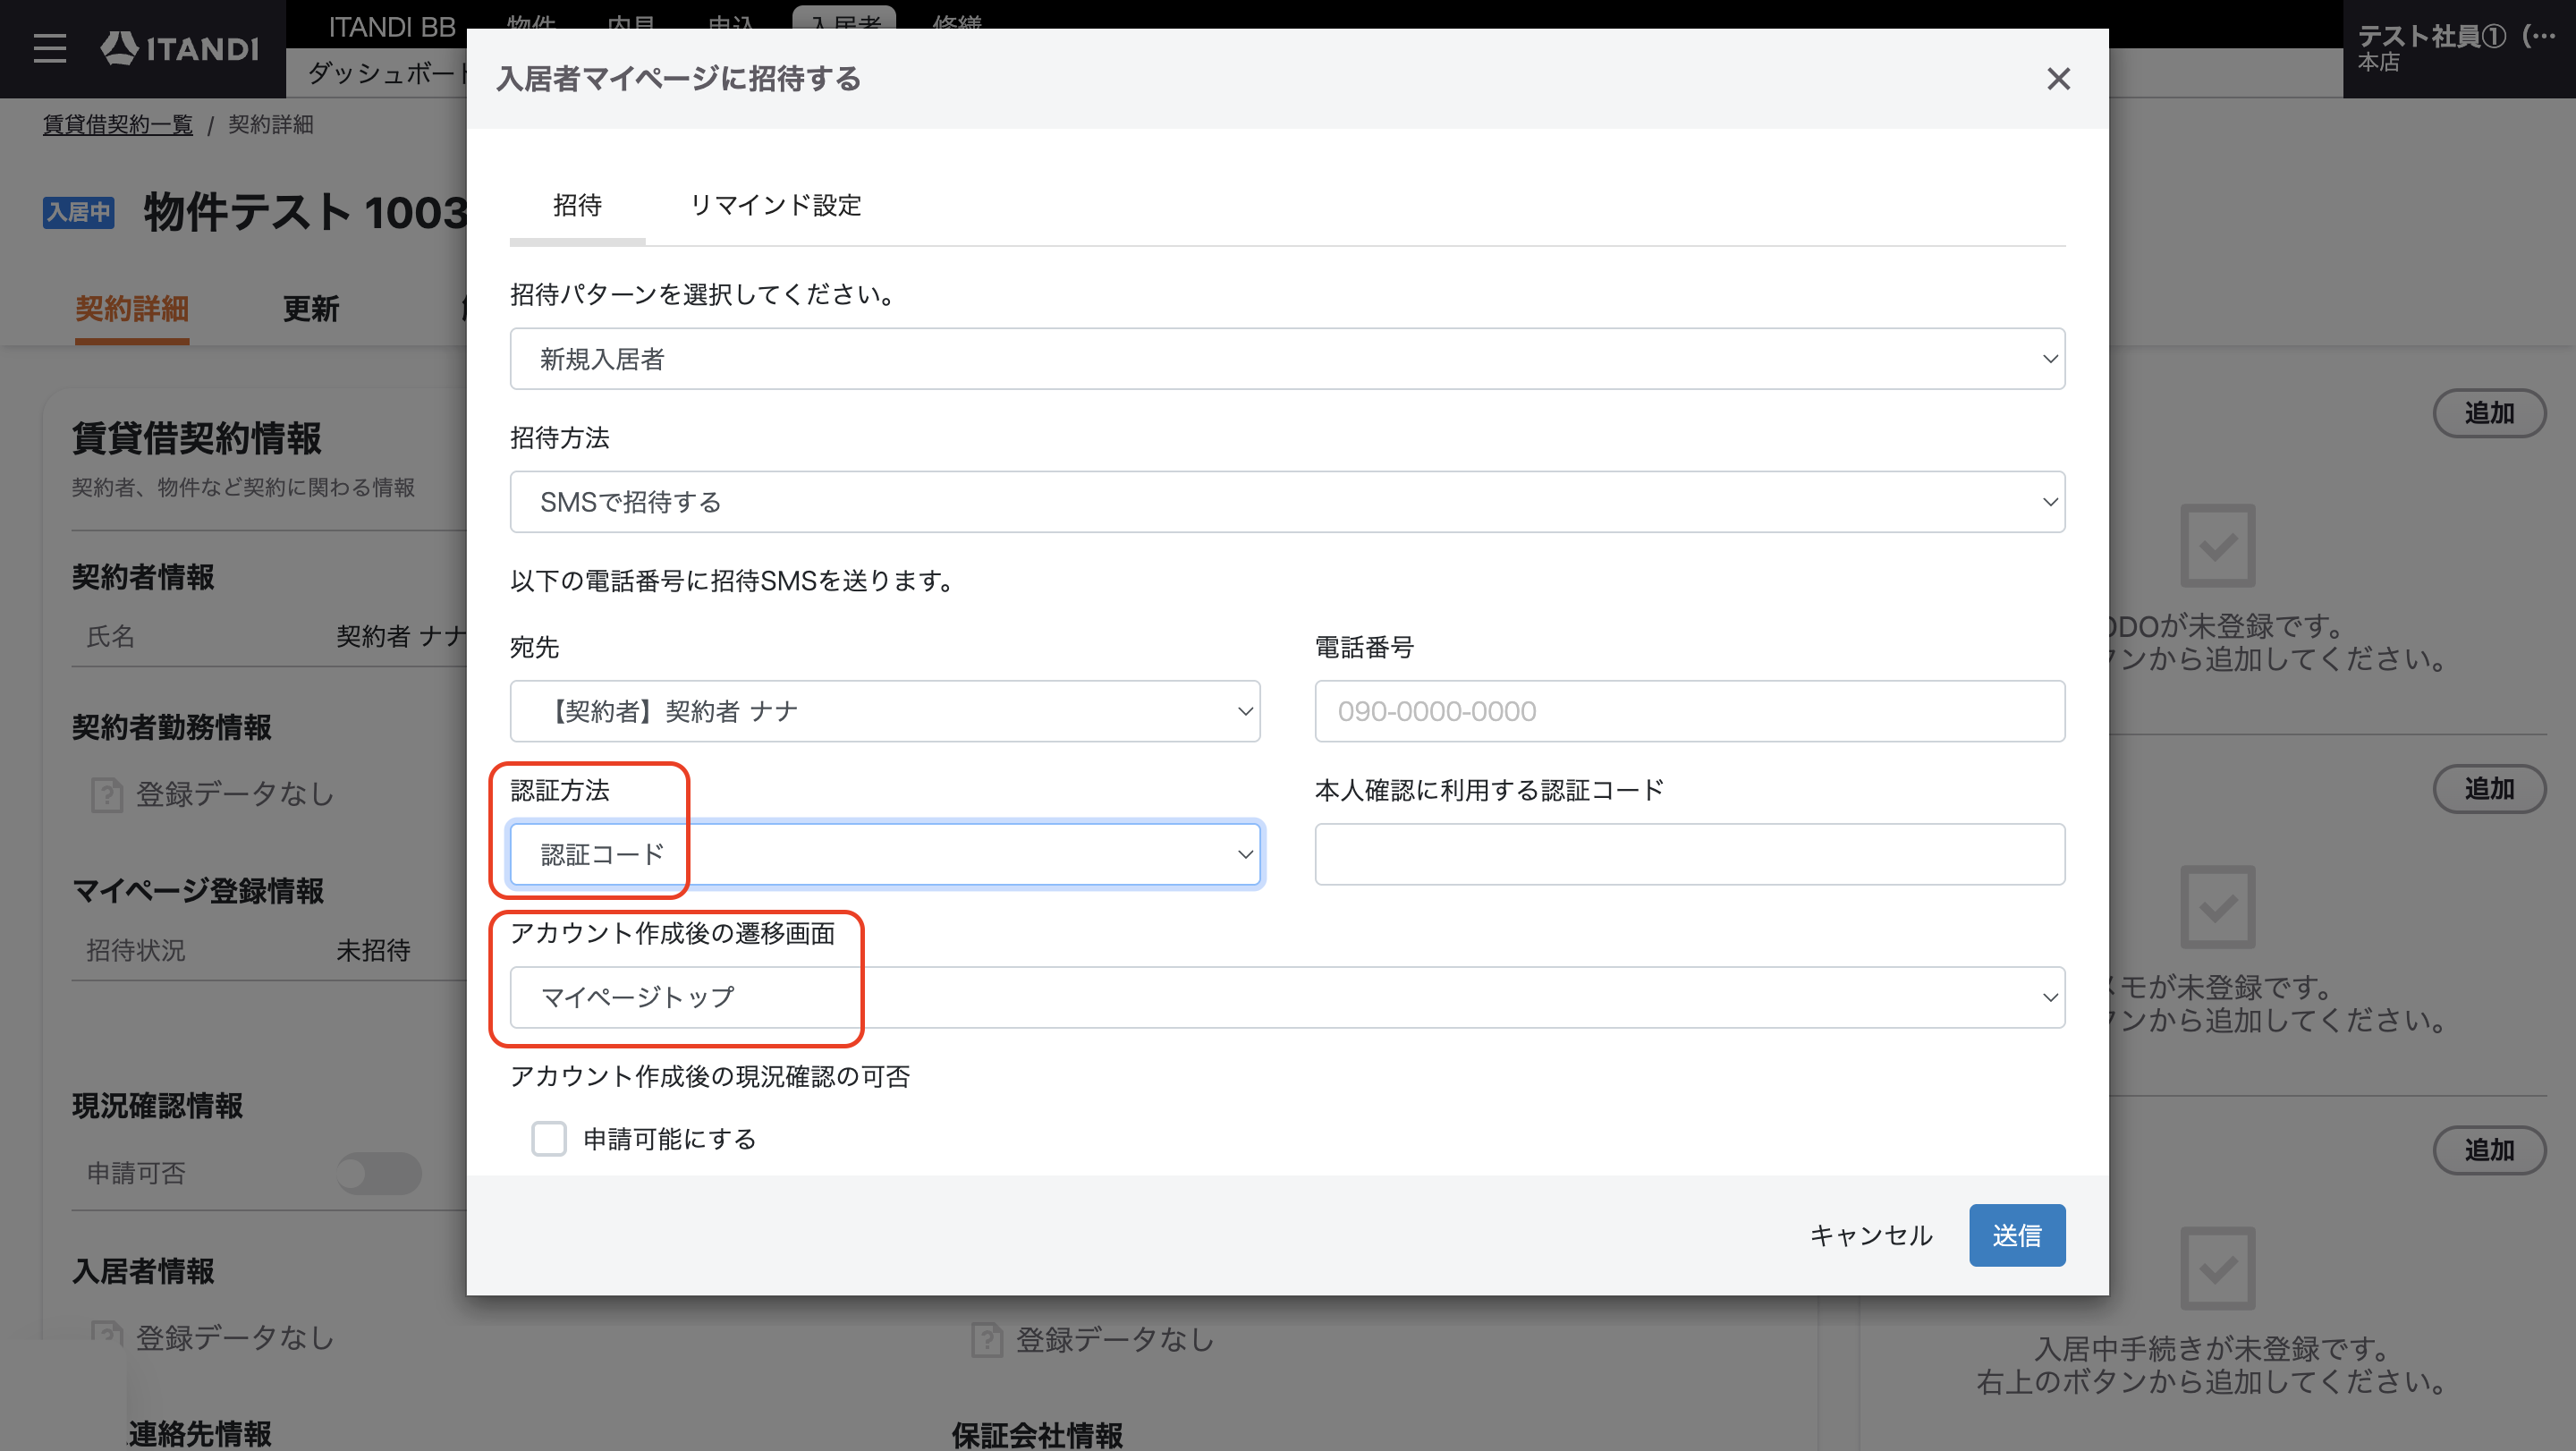Select the 更新 tab
This screenshot has height=1451, width=2576.
coord(311,309)
